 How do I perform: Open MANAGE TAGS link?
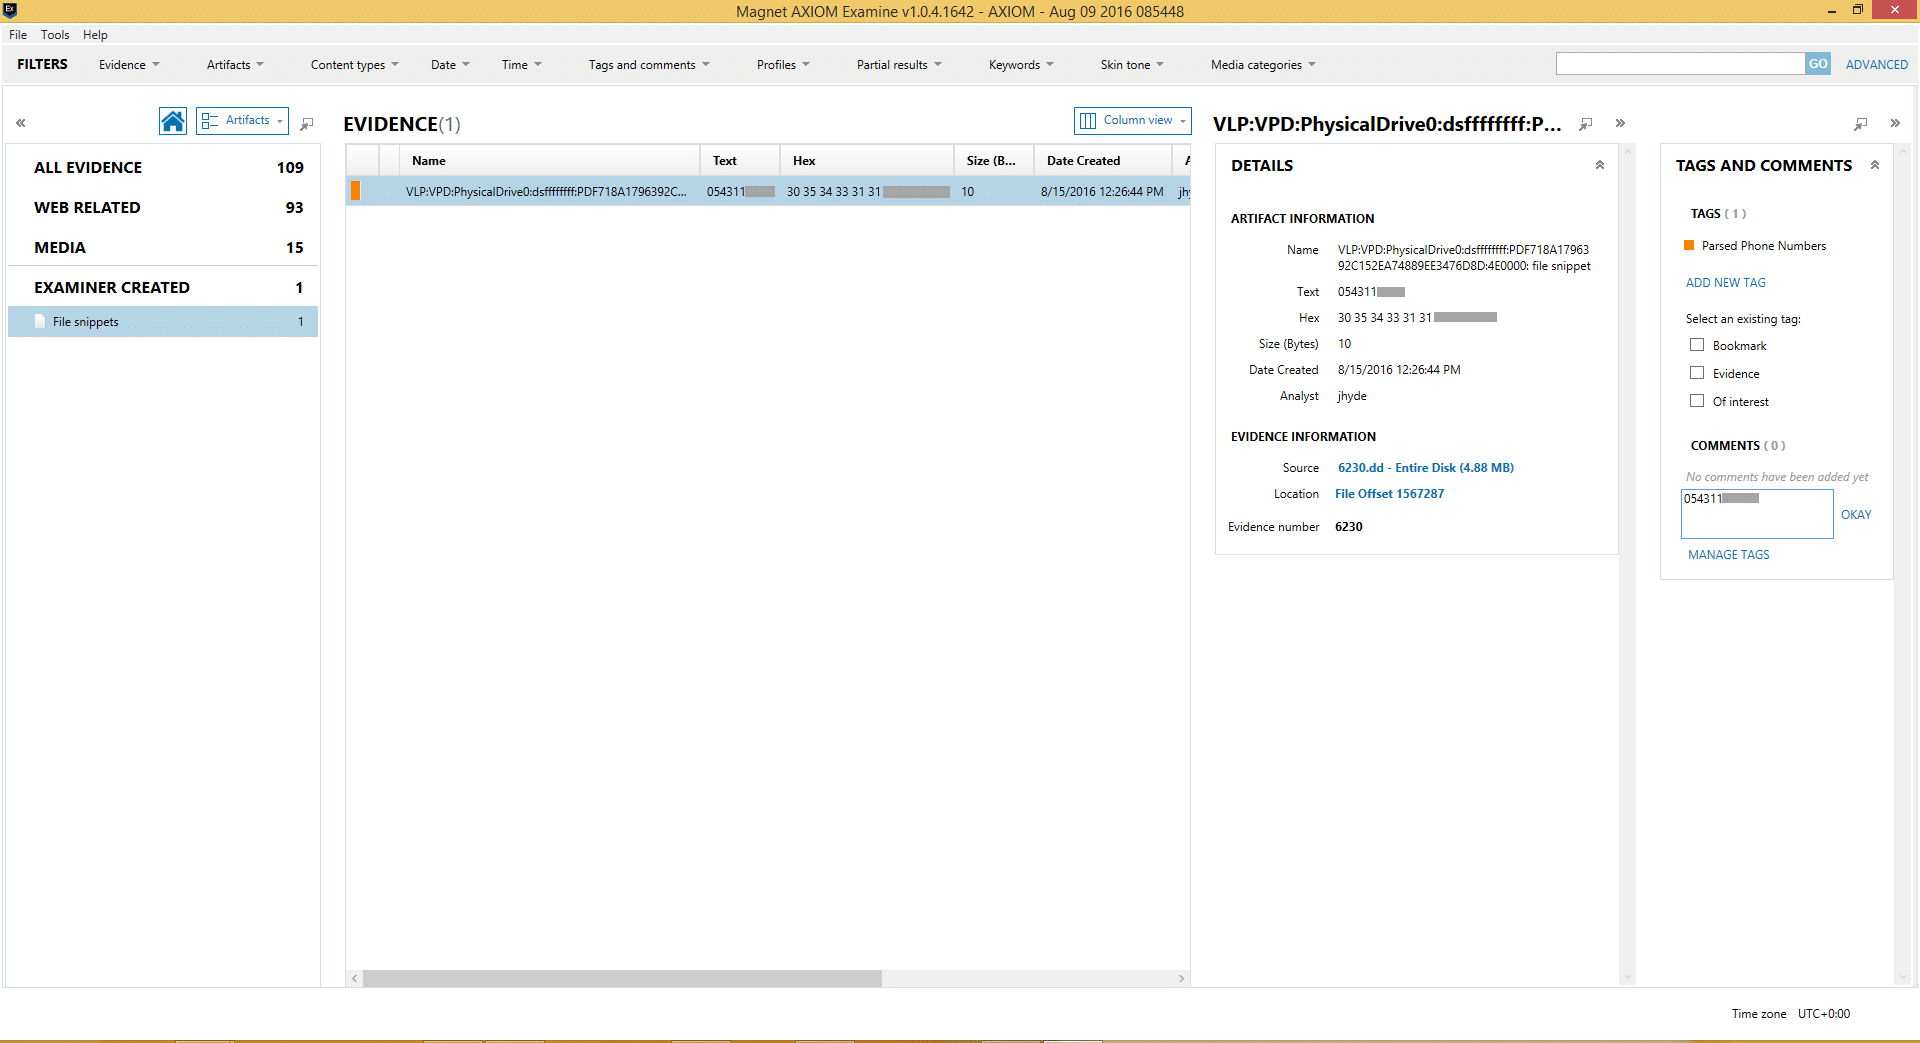[1728, 555]
